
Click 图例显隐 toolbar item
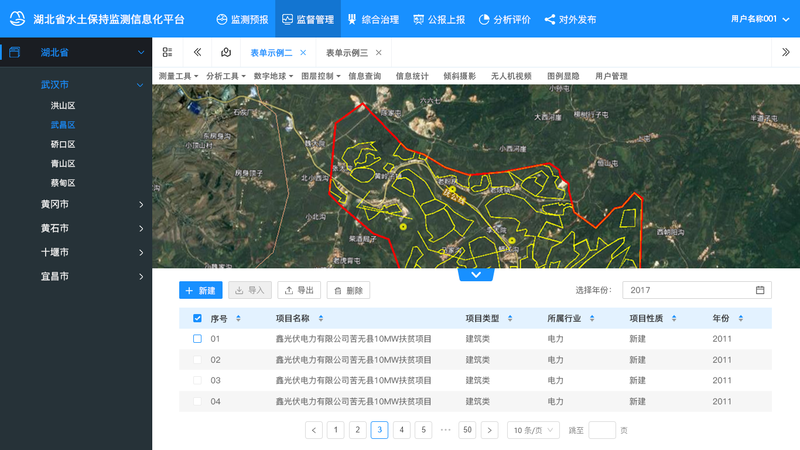pyautogui.click(x=563, y=76)
